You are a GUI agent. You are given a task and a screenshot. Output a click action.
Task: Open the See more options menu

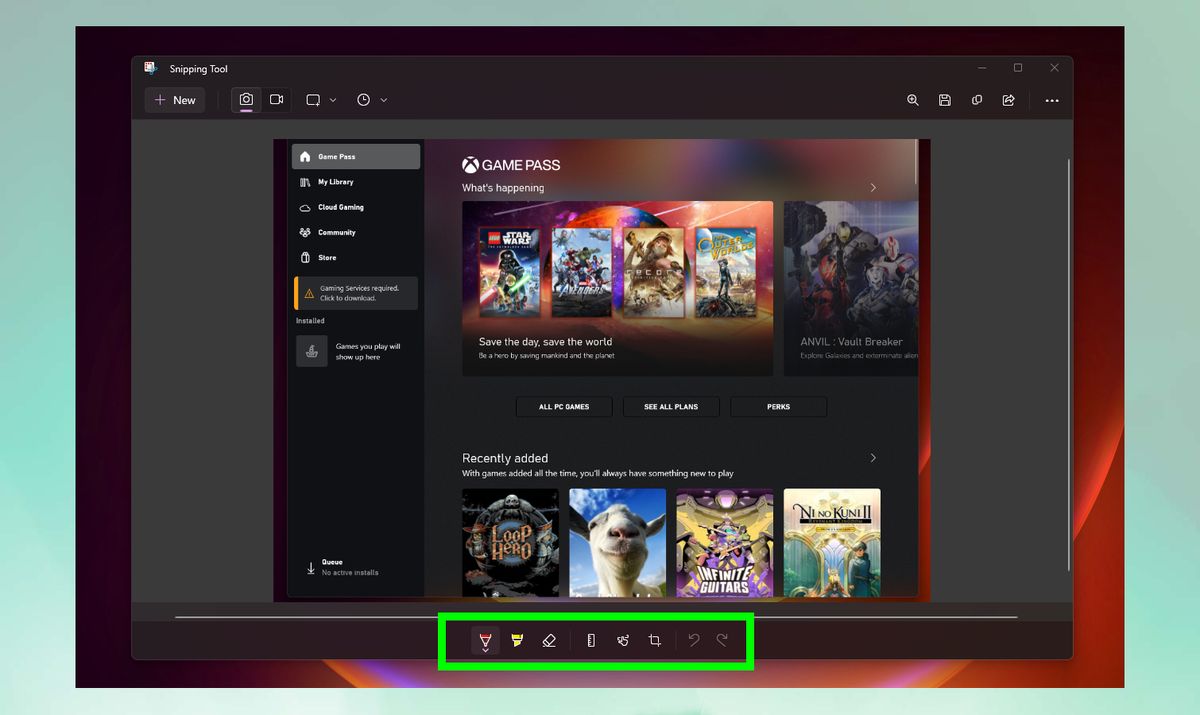[1052, 100]
